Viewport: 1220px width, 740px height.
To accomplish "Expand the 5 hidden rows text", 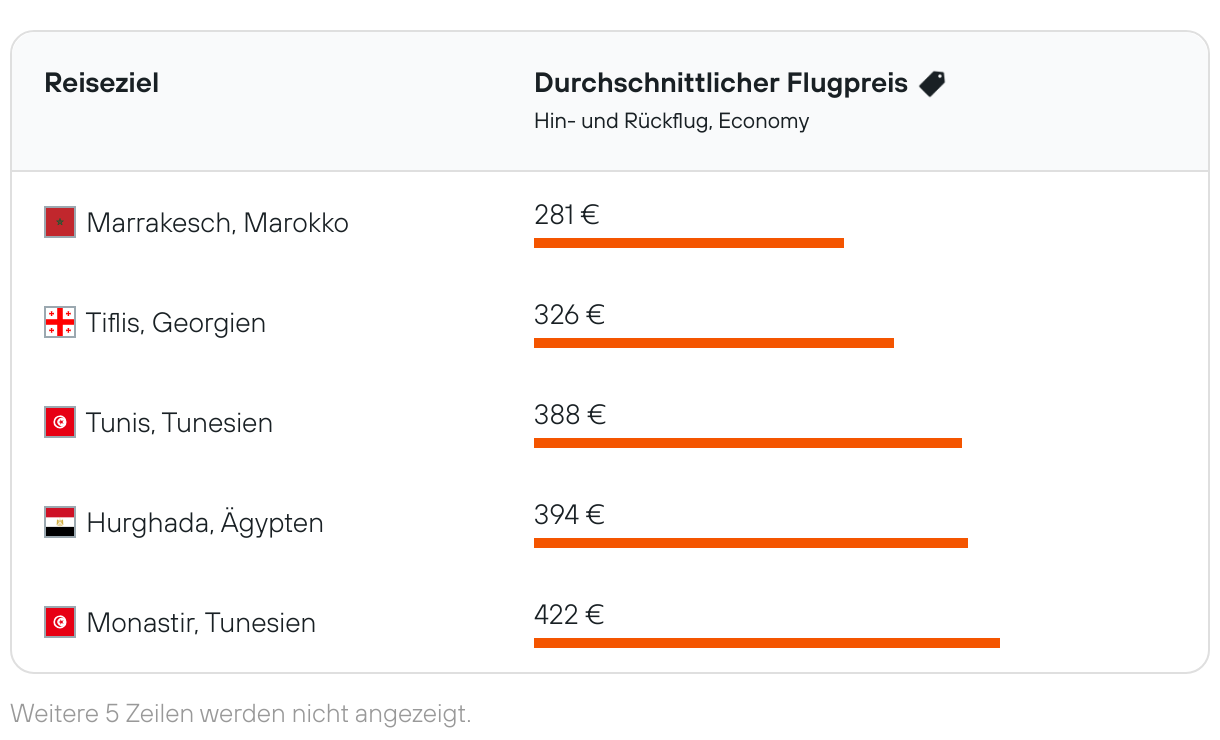I will (x=240, y=714).
